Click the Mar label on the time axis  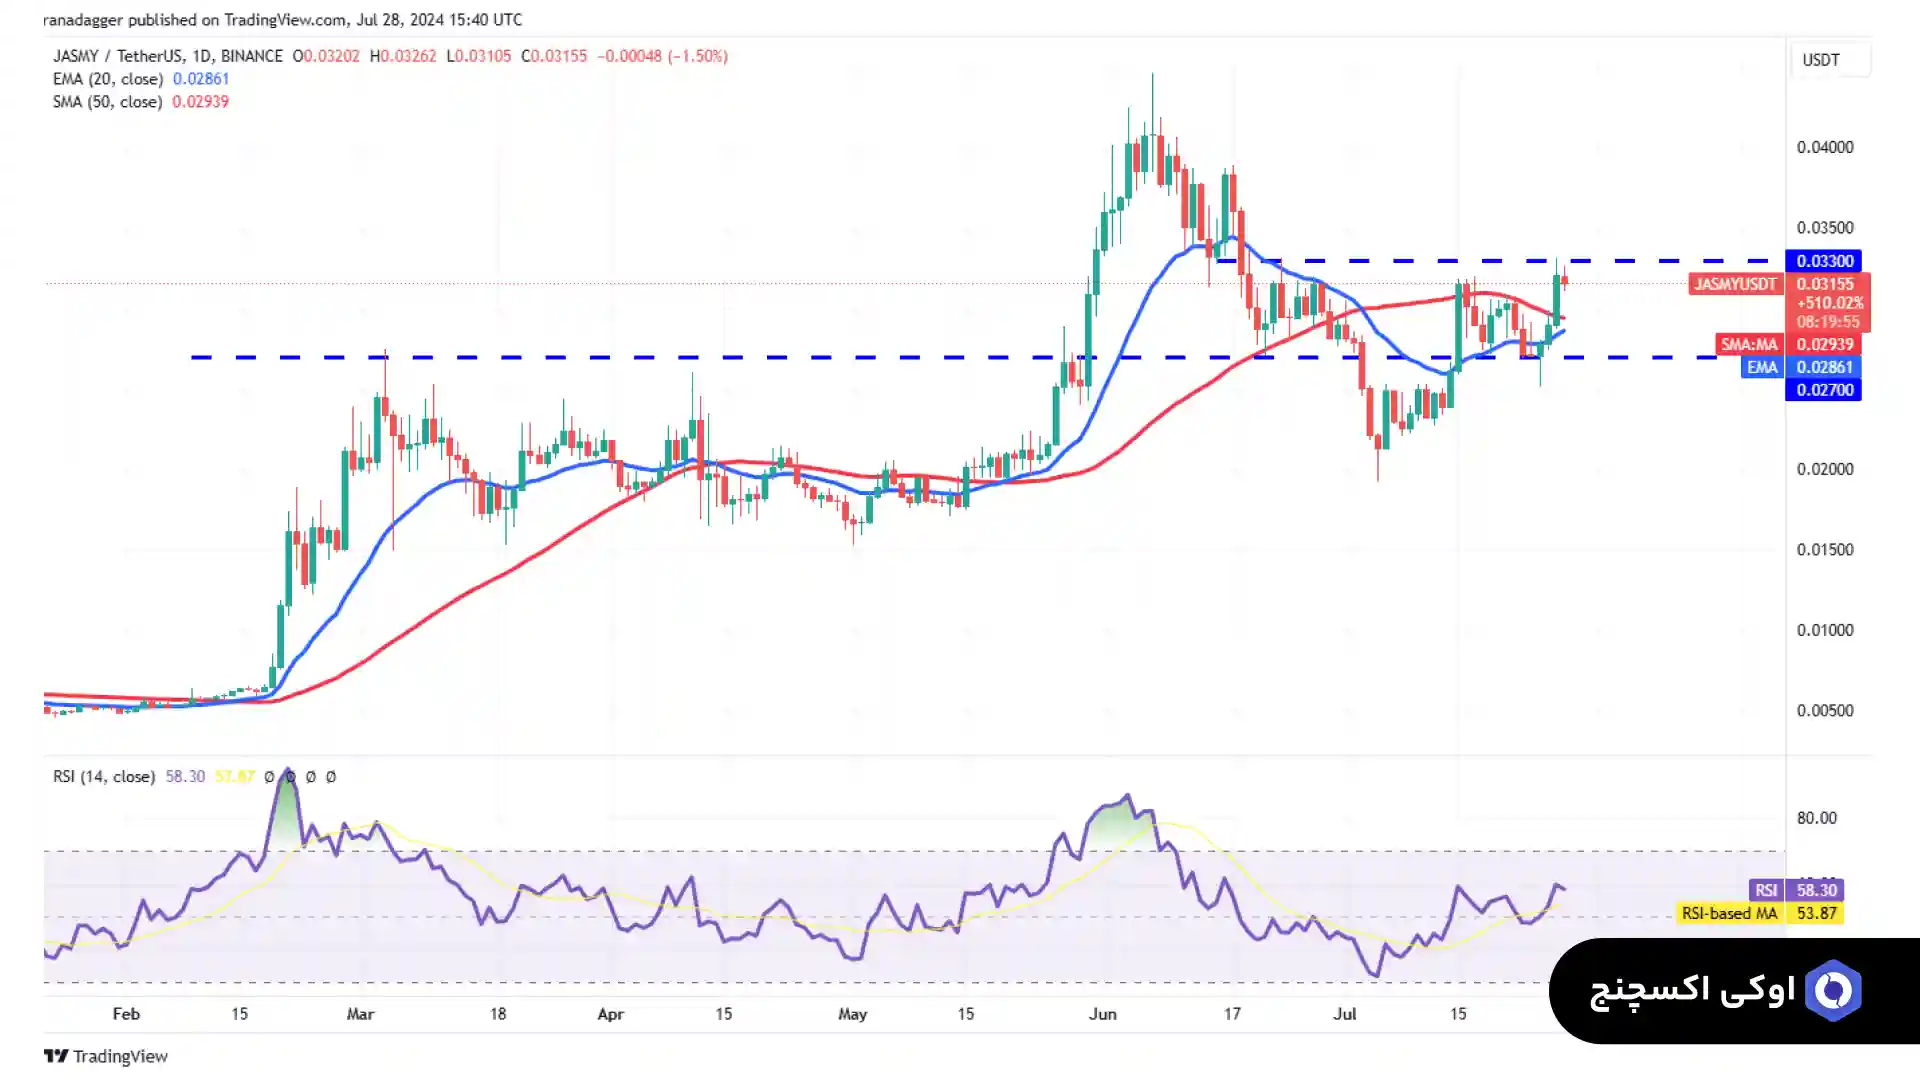click(360, 1014)
